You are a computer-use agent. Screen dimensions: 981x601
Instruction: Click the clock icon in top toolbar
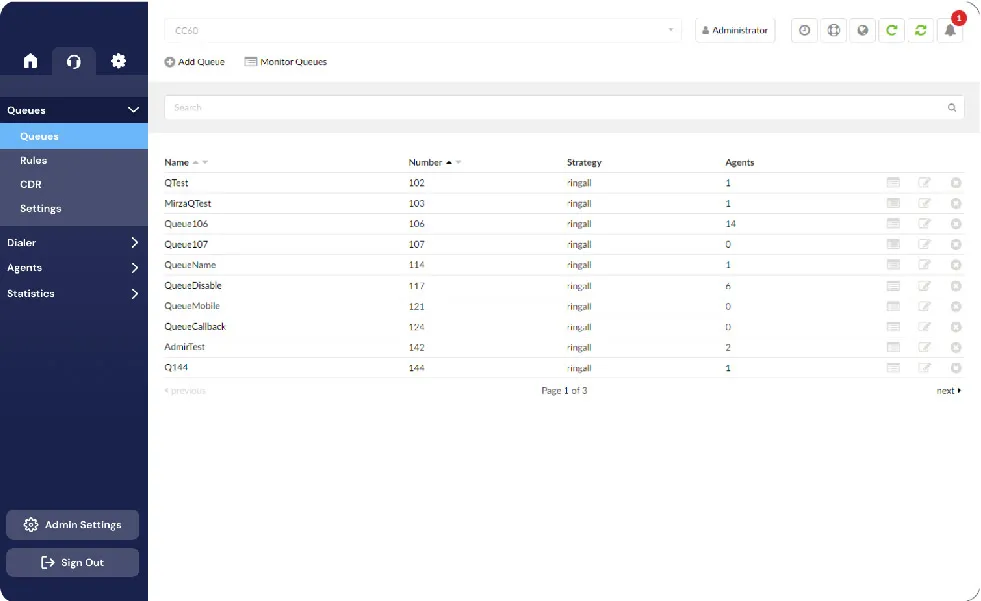point(804,30)
